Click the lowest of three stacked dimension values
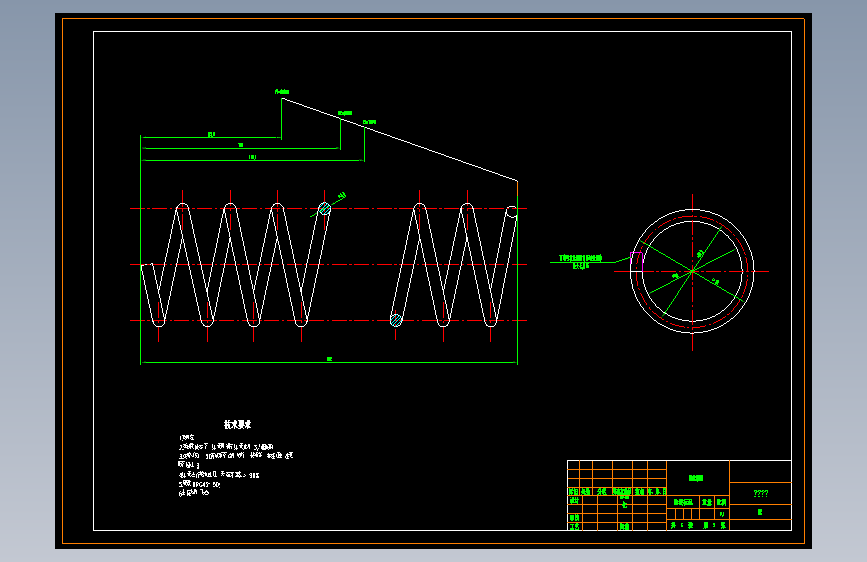The image size is (867, 562). [x=253, y=158]
